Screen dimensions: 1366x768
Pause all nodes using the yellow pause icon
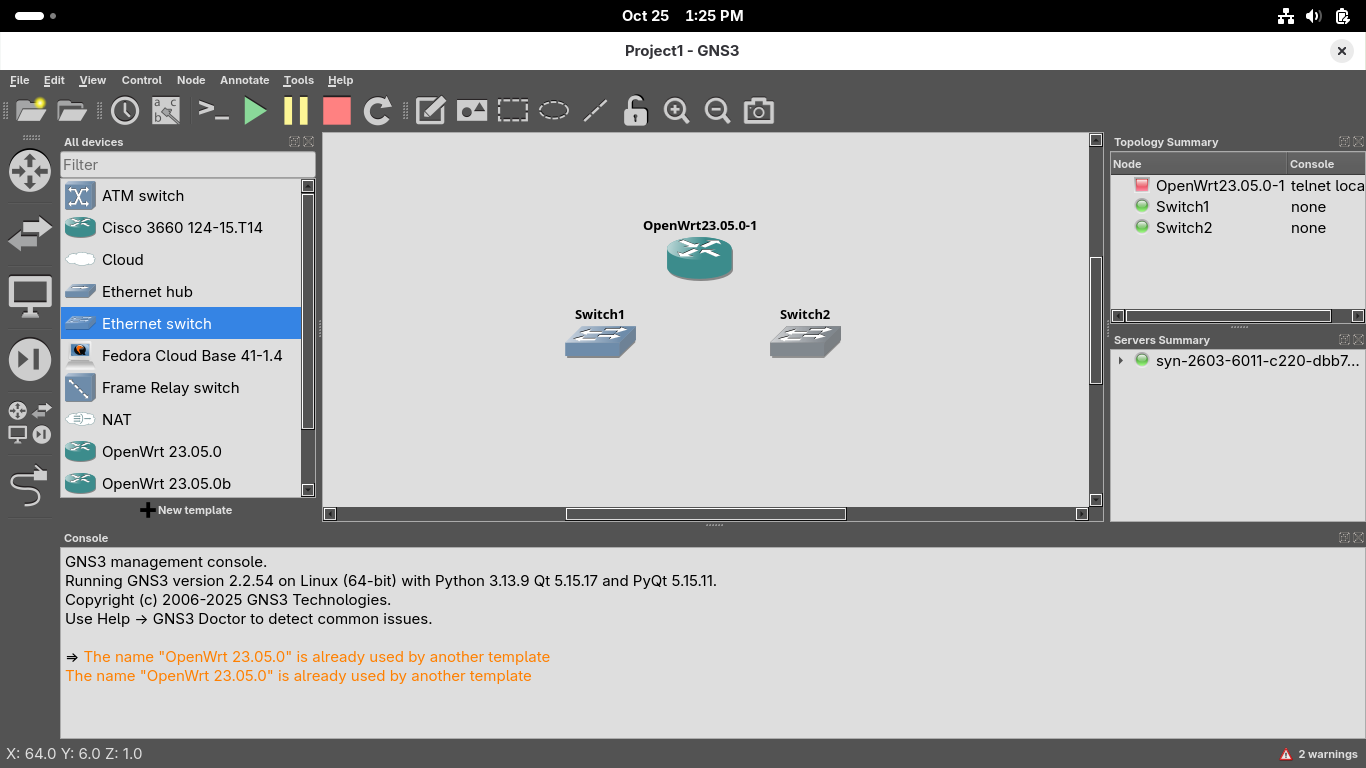296,111
